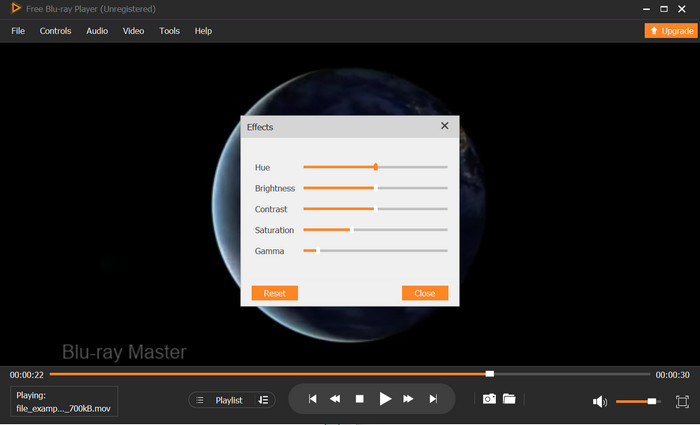Mute audio with the speaker icon

click(x=600, y=401)
